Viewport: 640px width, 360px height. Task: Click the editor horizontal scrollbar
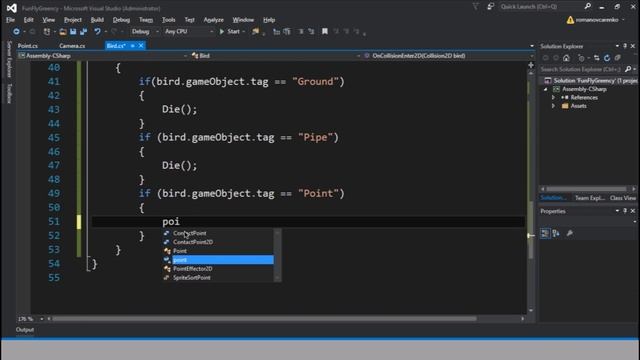coord(264,319)
